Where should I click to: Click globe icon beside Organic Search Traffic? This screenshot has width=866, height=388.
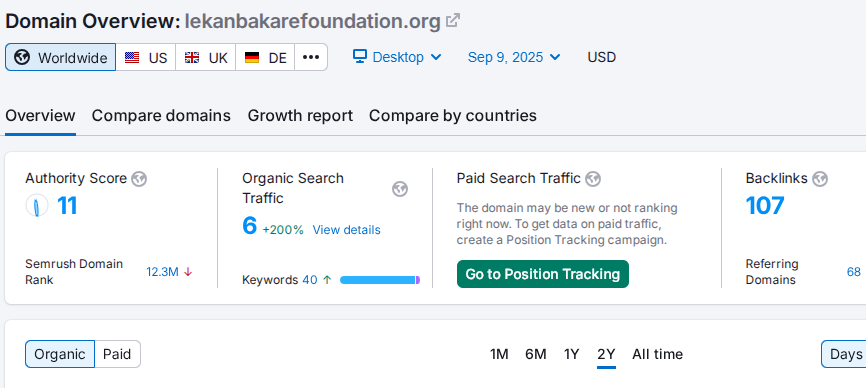[x=400, y=189]
